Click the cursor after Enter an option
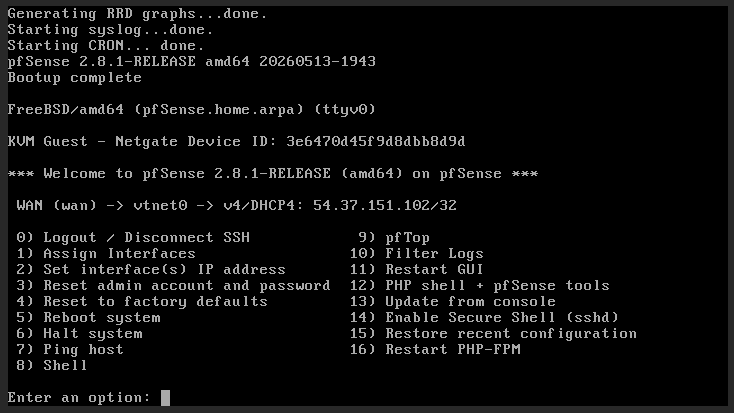Viewport: 734px width, 413px height. [x=165, y=398]
